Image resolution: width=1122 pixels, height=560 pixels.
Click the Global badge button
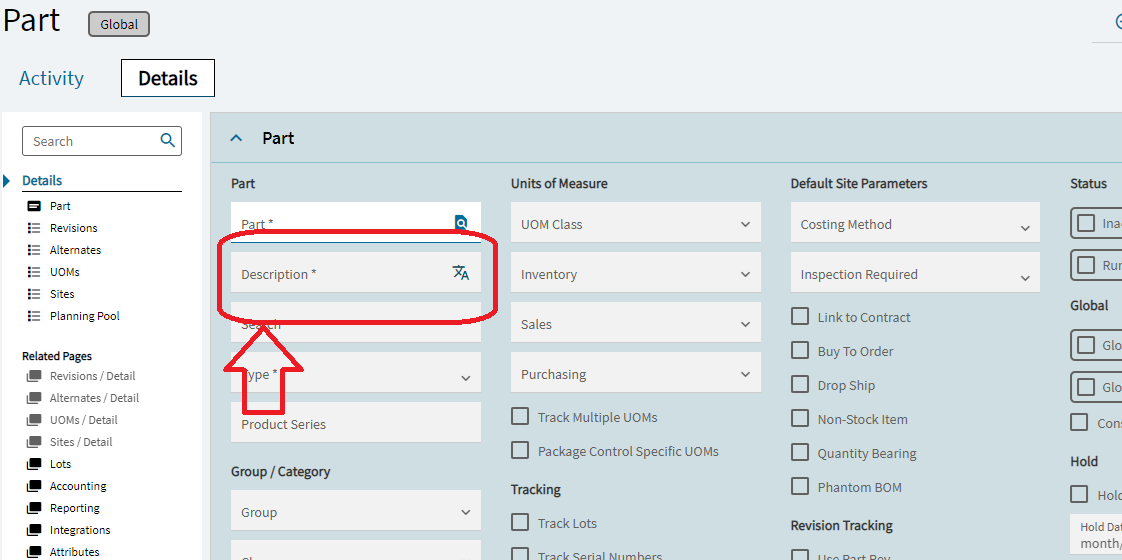[x=119, y=24]
